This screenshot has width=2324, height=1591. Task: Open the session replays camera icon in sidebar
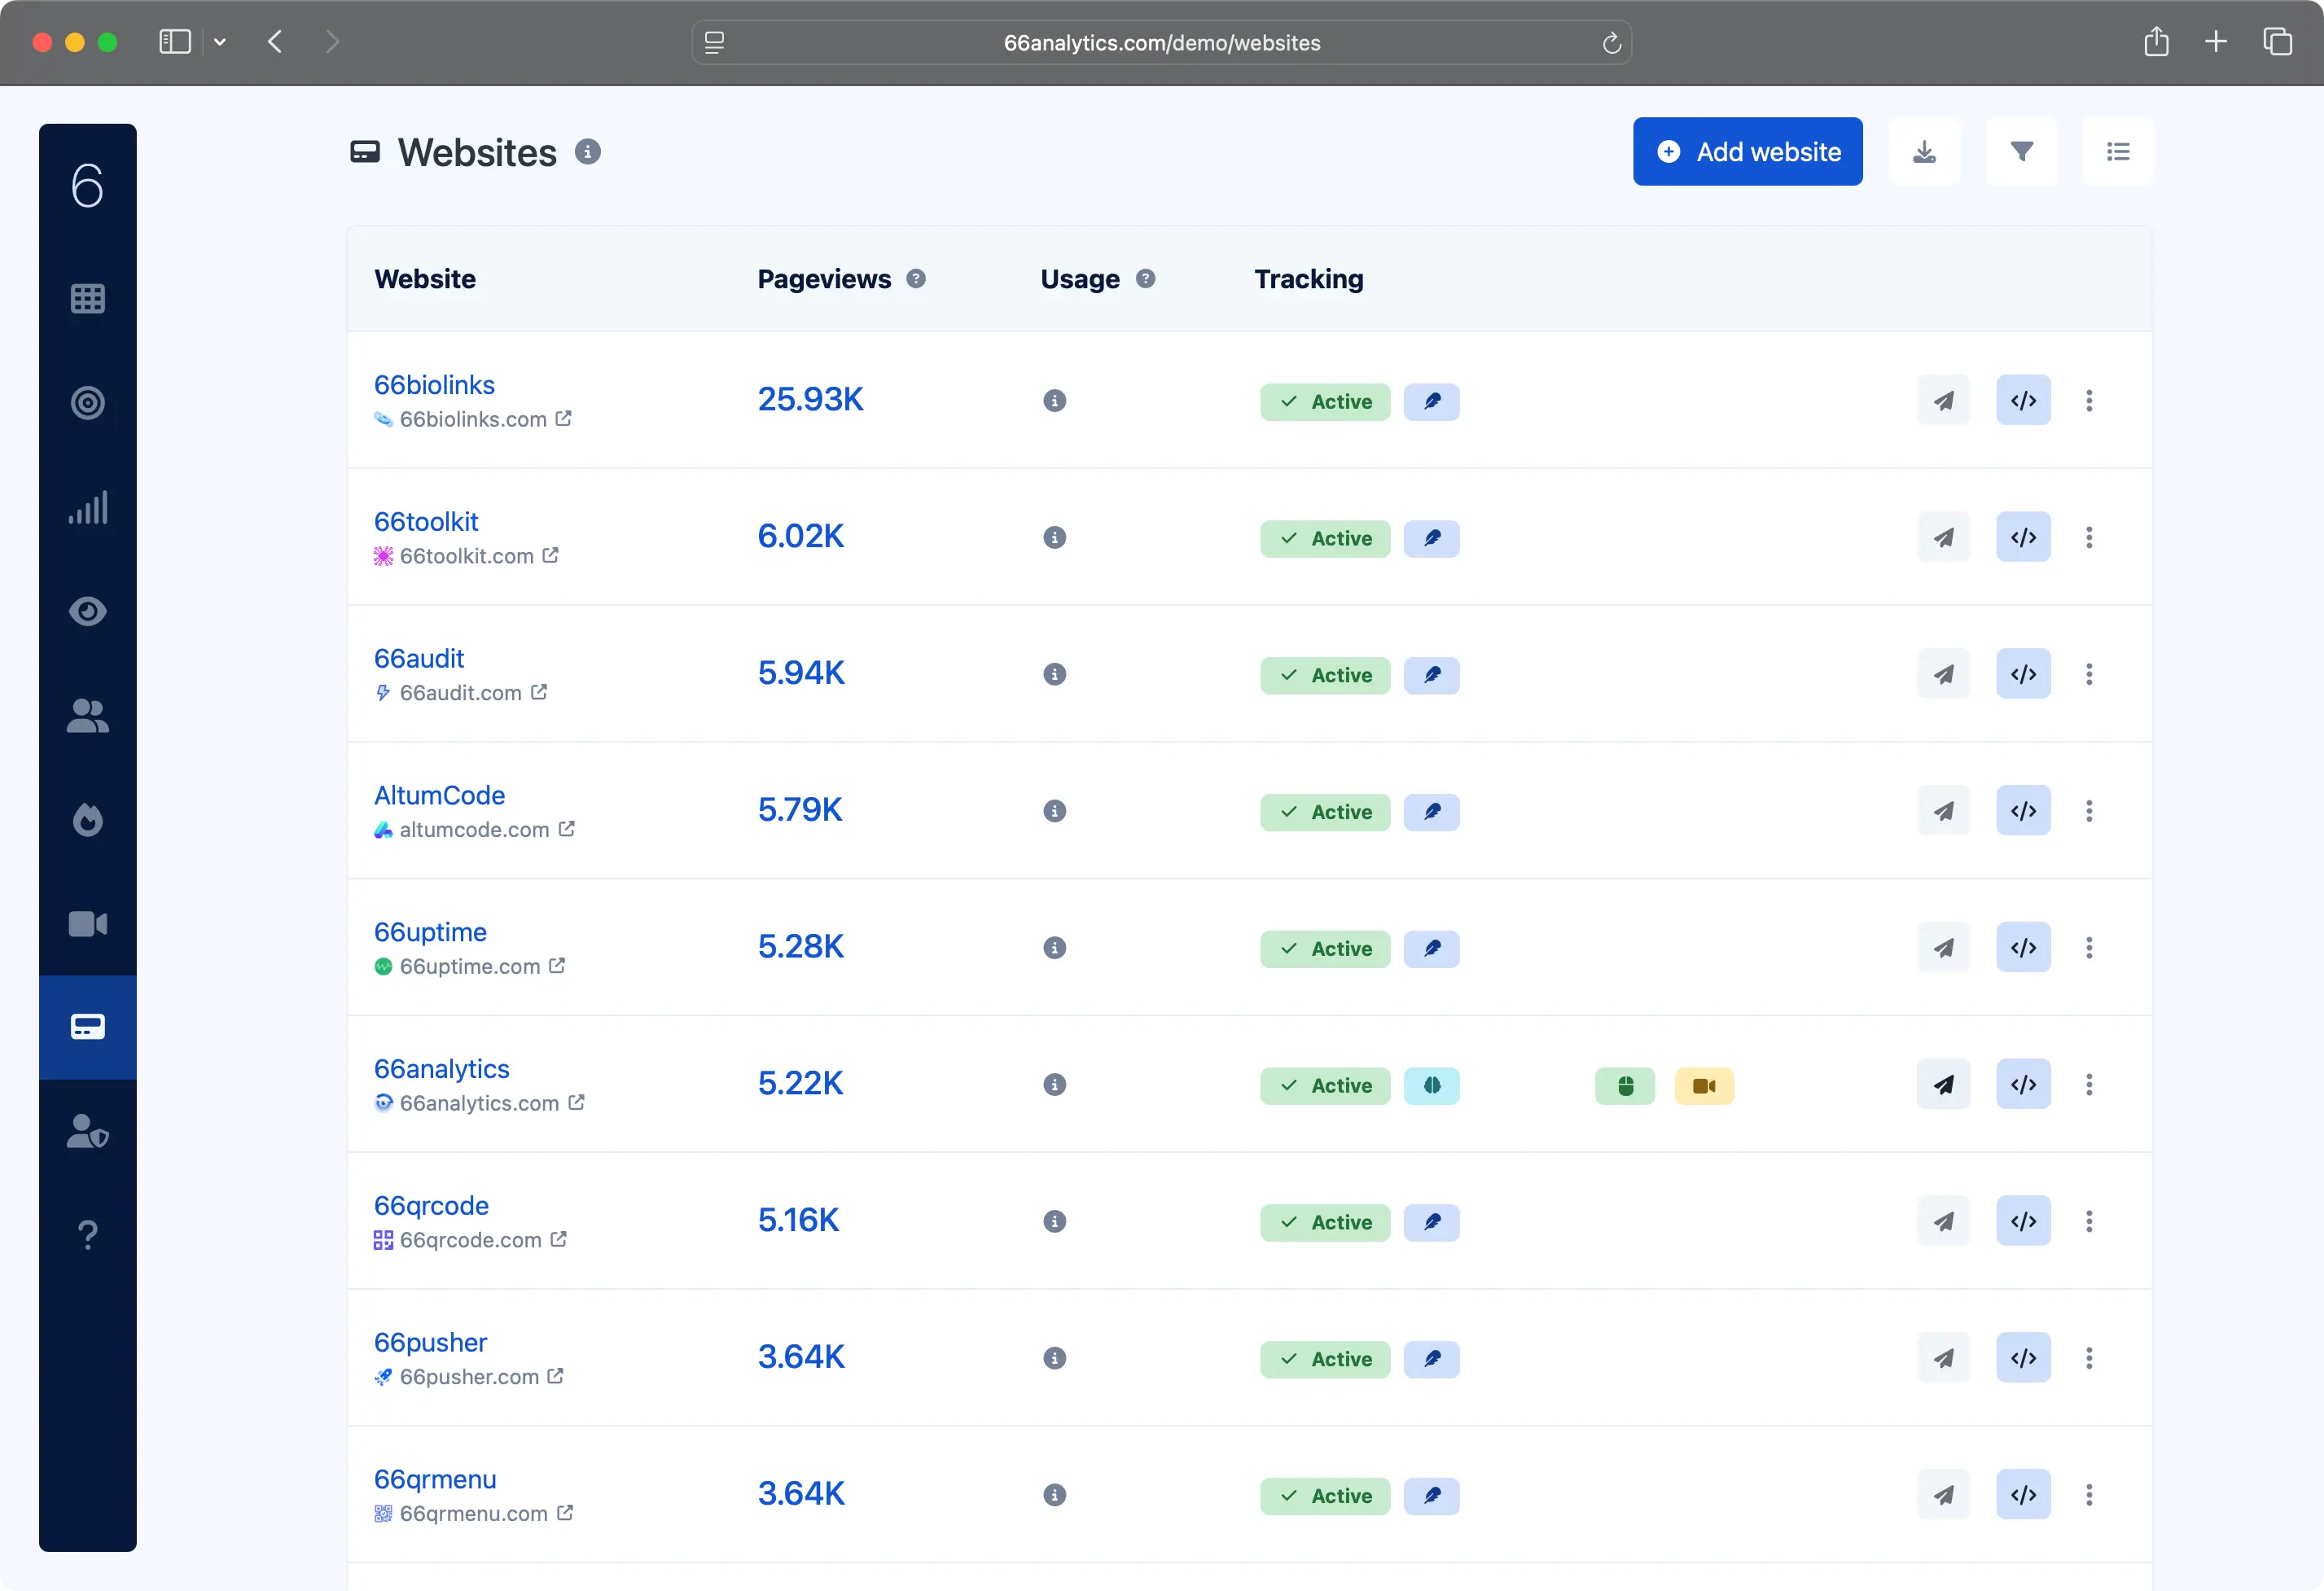coord(88,923)
